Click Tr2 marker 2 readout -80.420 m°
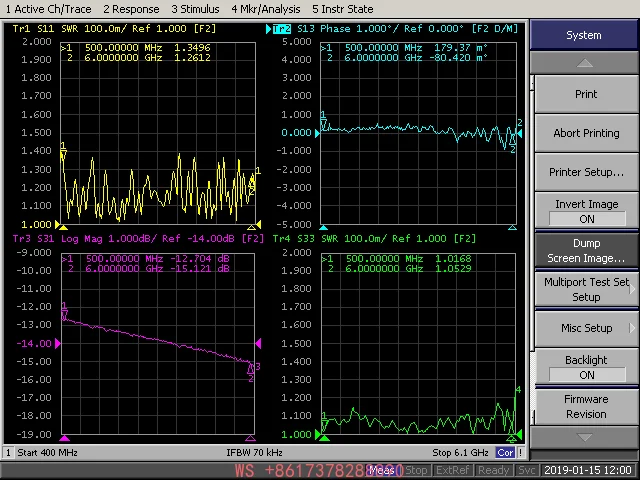The height and width of the screenshot is (480, 640). click(458, 58)
